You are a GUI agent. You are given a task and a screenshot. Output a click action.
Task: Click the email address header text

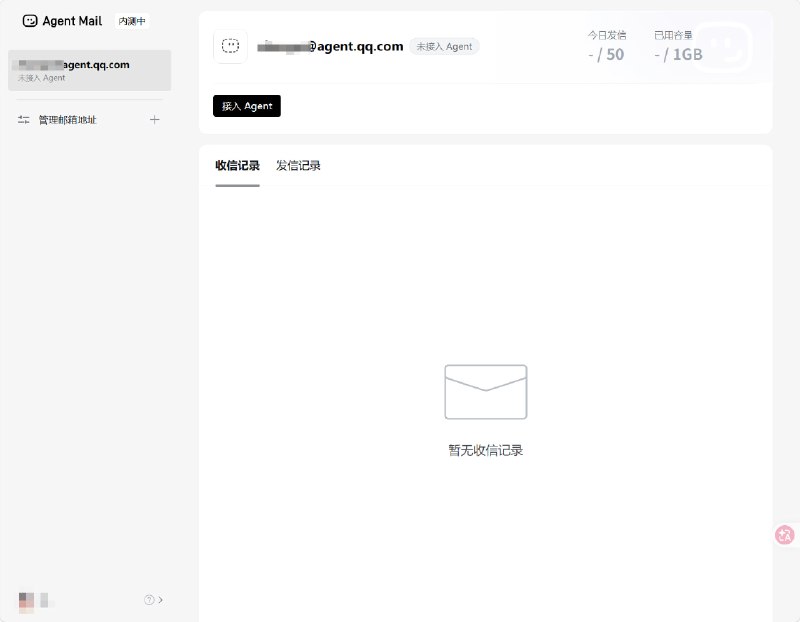(330, 46)
